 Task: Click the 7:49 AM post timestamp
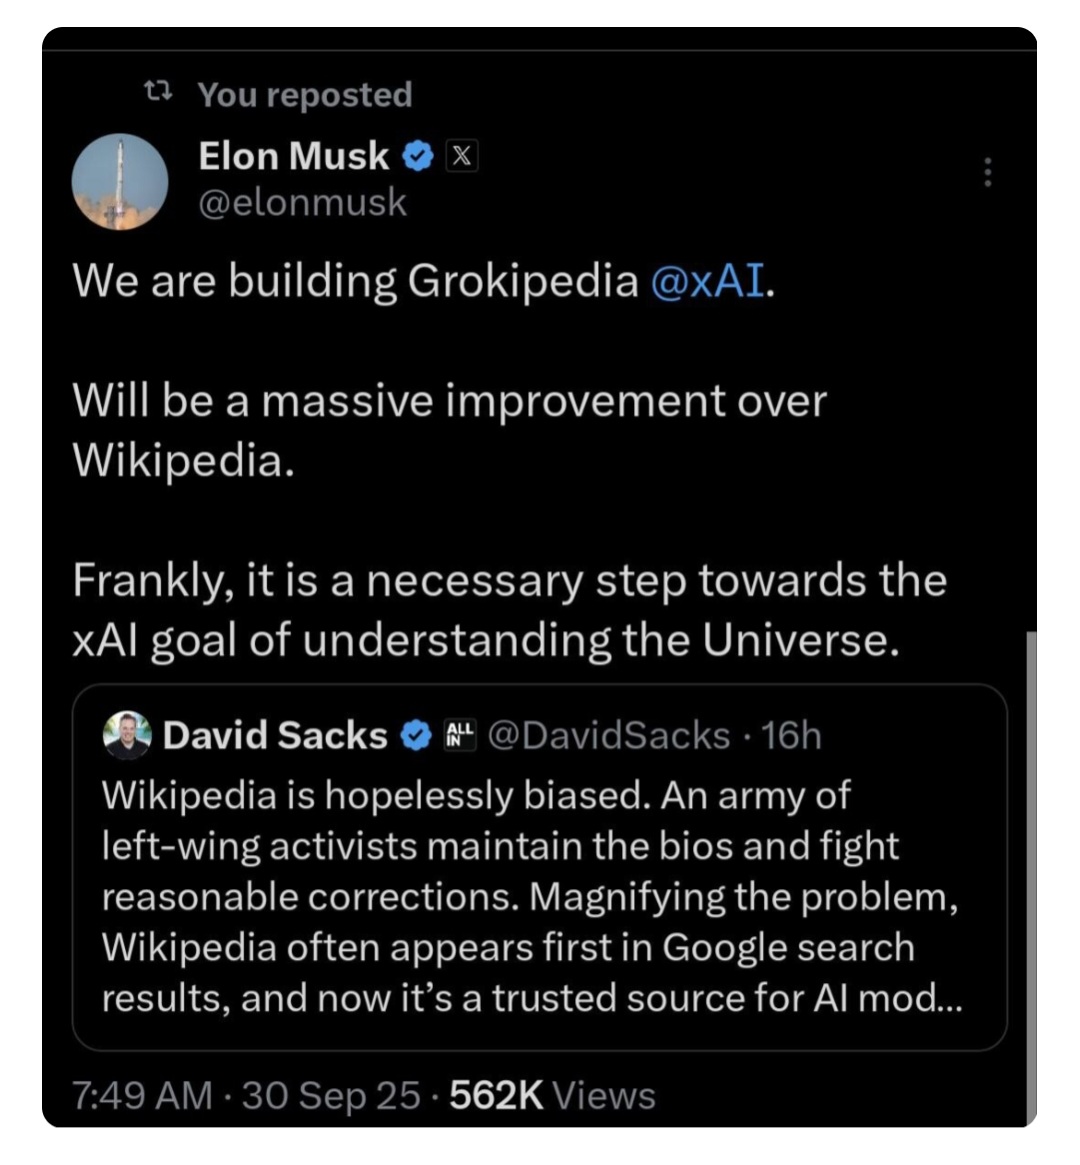(x=141, y=1096)
